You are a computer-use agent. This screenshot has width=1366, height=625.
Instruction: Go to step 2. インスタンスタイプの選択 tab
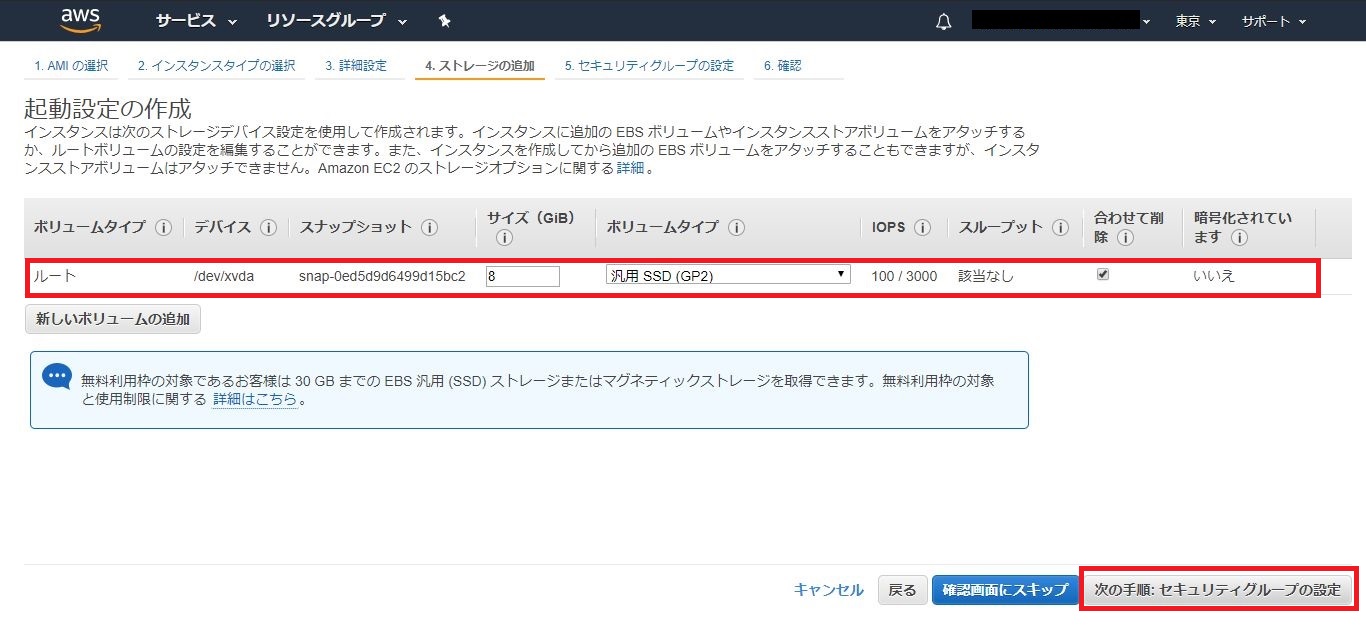pyautogui.click(x=216, y=66)
